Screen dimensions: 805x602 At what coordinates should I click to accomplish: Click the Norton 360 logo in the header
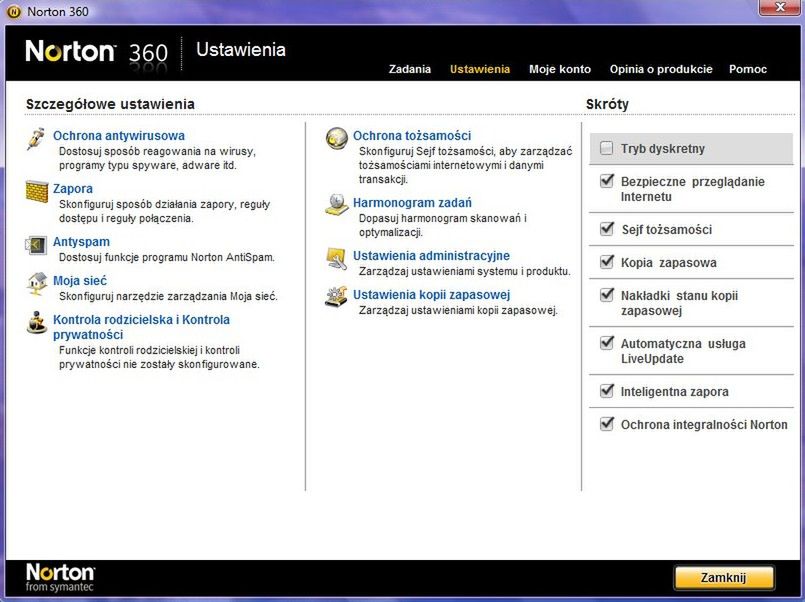(x=97, y=52)
